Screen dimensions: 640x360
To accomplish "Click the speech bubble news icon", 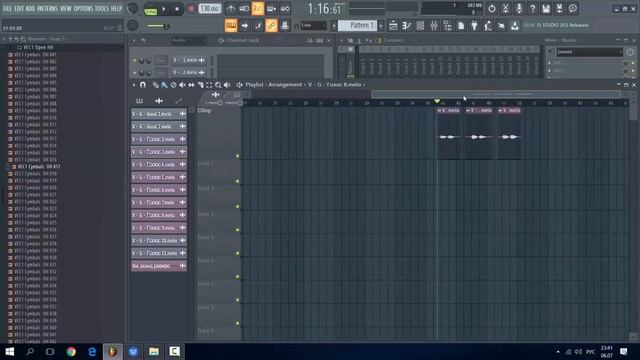I will [573, 8].
